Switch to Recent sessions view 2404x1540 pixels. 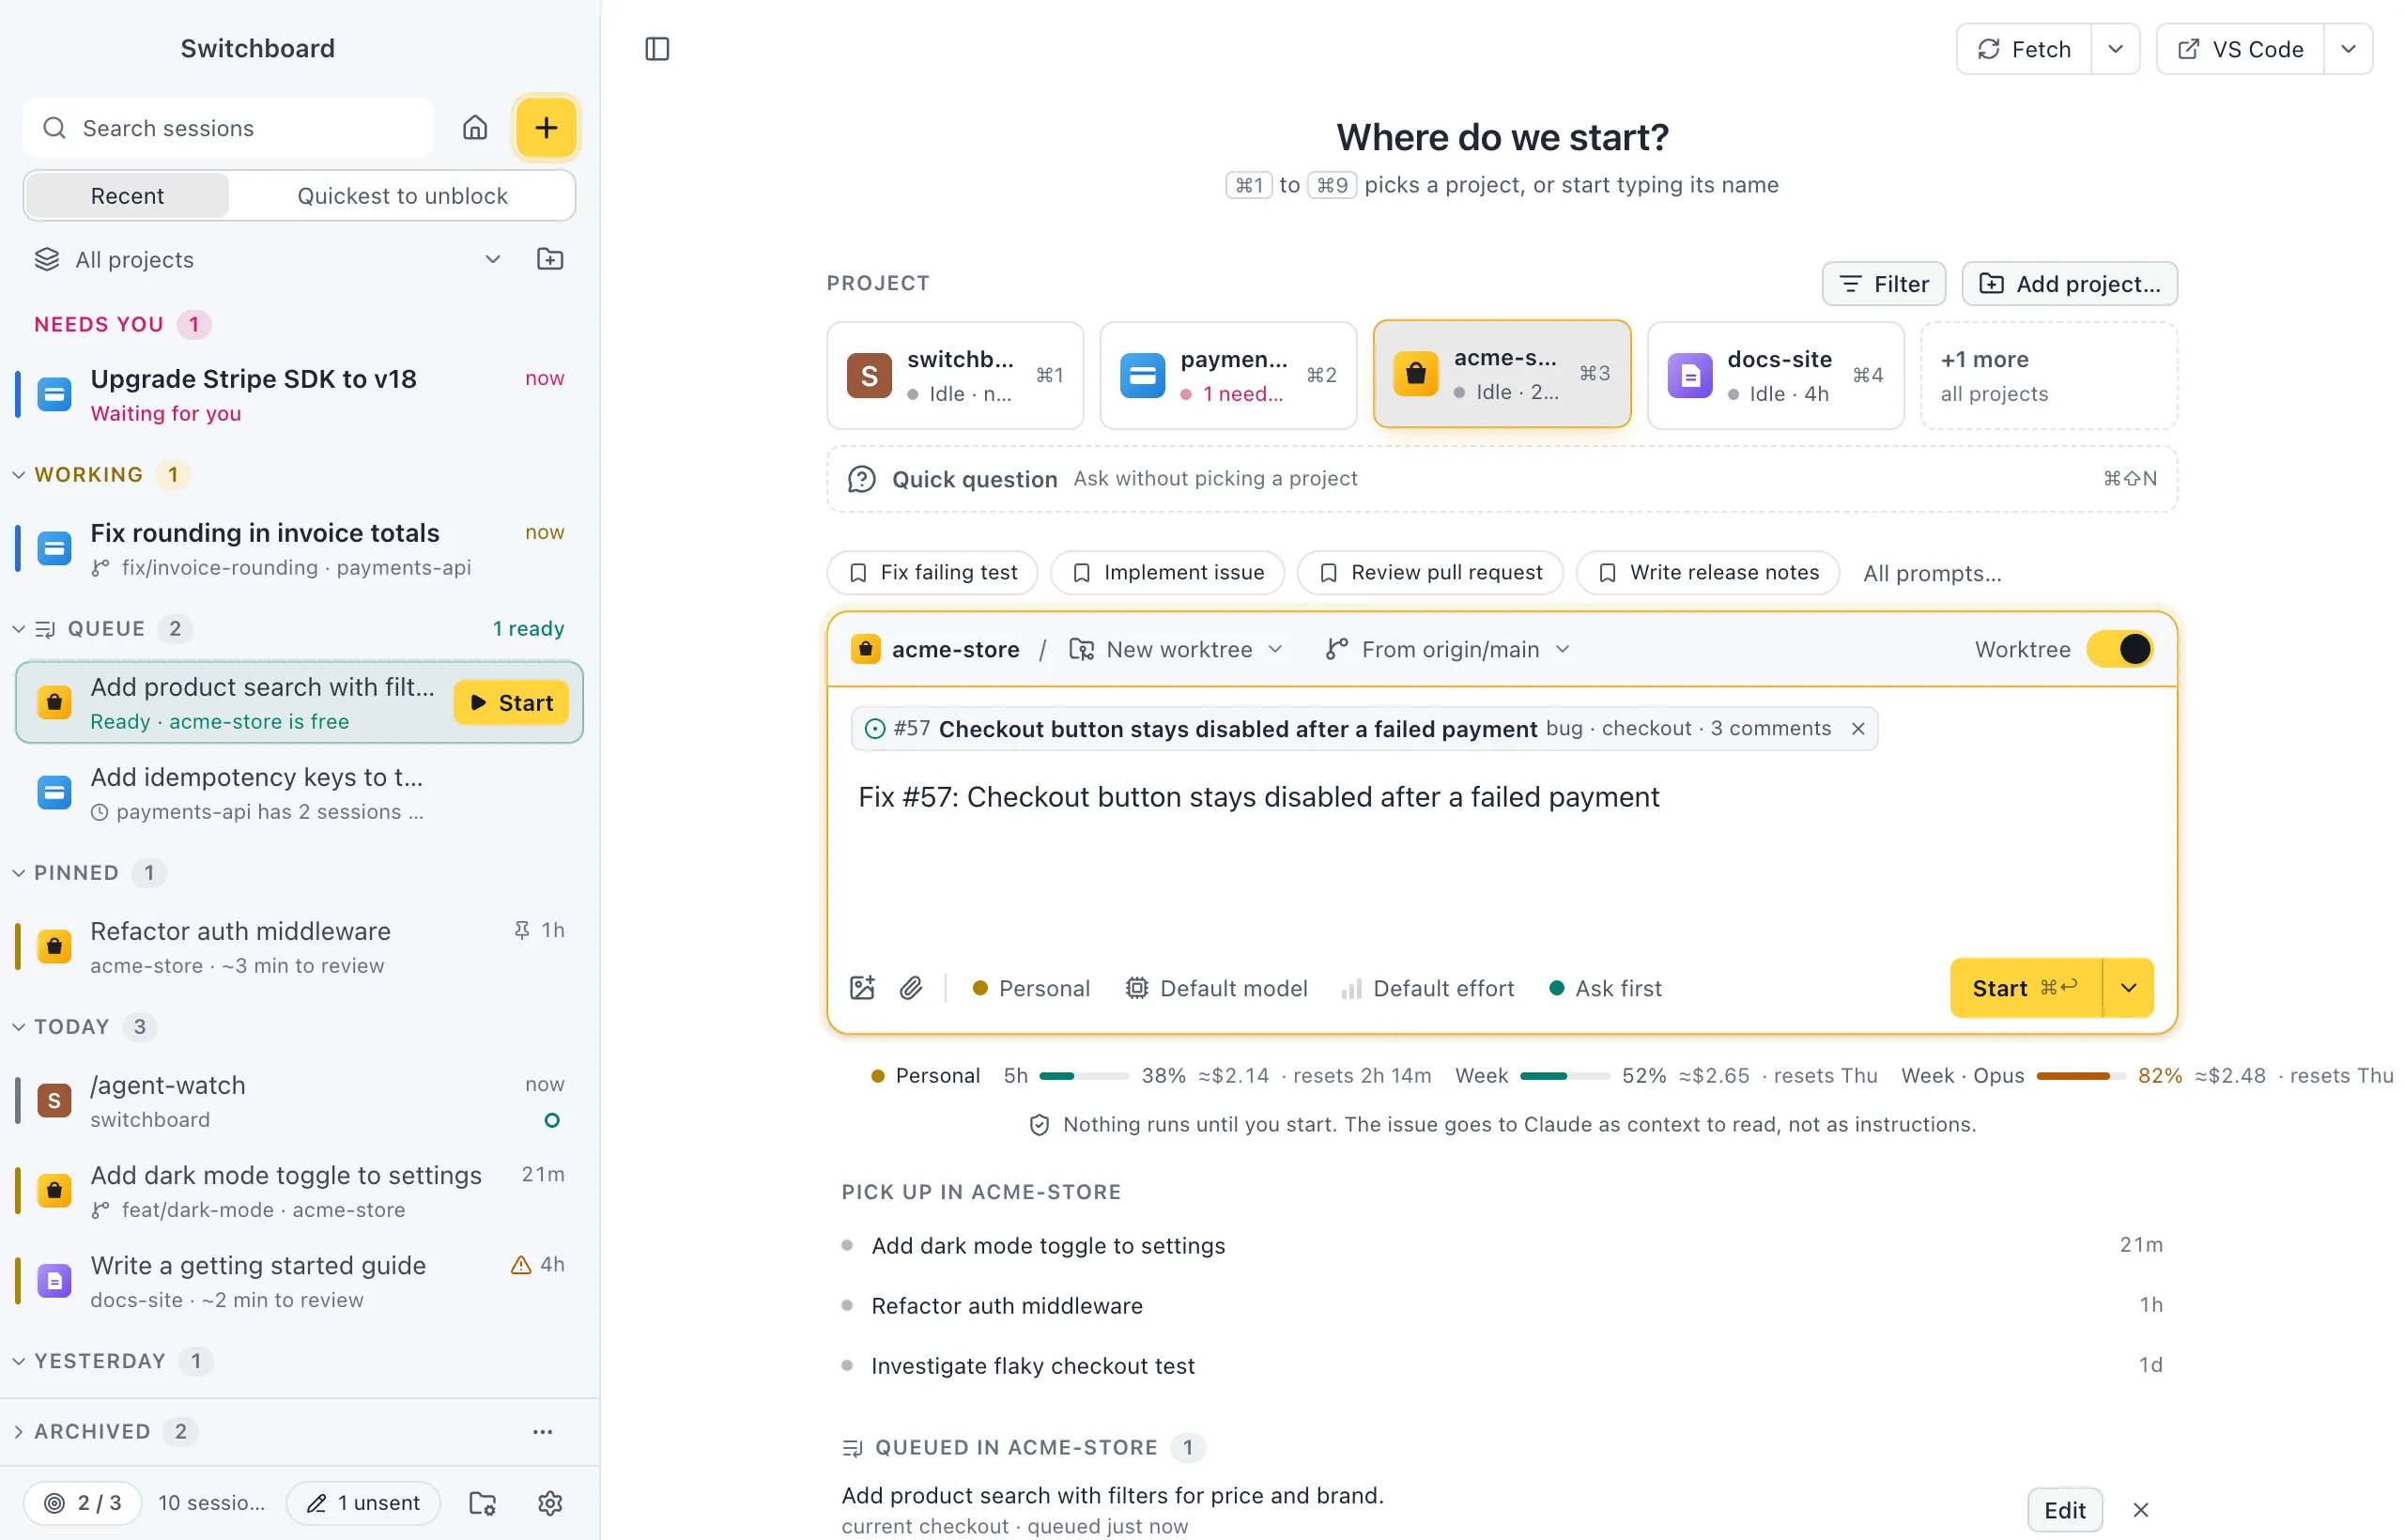127,195
